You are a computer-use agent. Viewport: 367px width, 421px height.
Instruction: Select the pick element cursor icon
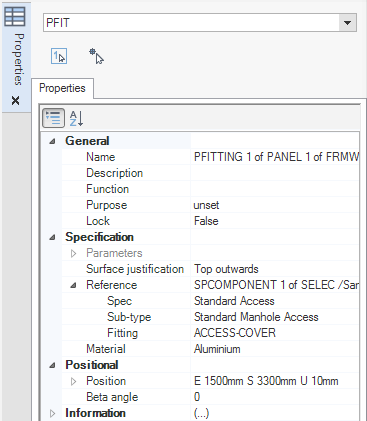click(96, 56)
